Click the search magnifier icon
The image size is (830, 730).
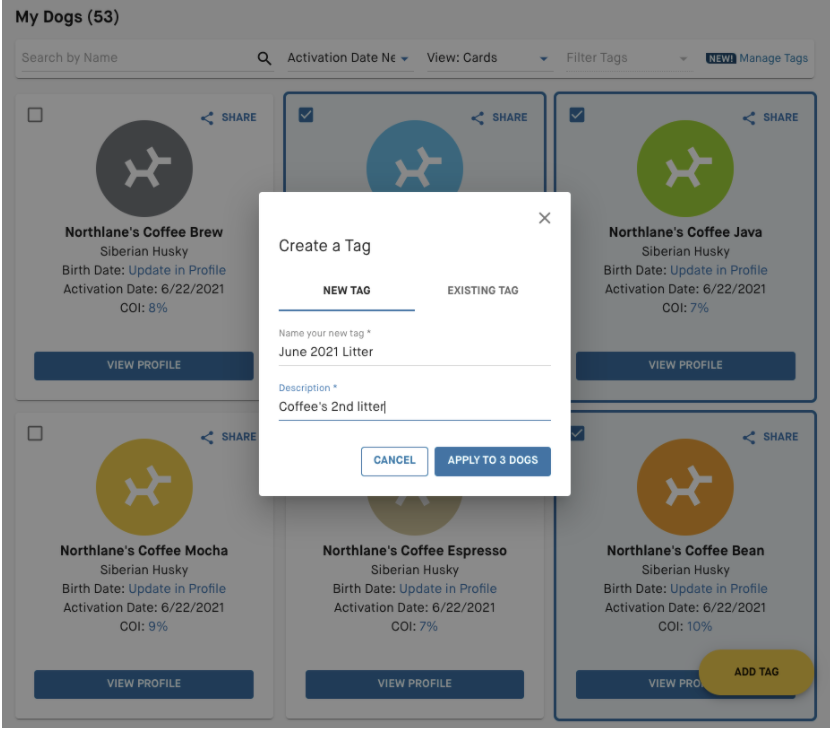pyautogui.click(x=264, y=59)
